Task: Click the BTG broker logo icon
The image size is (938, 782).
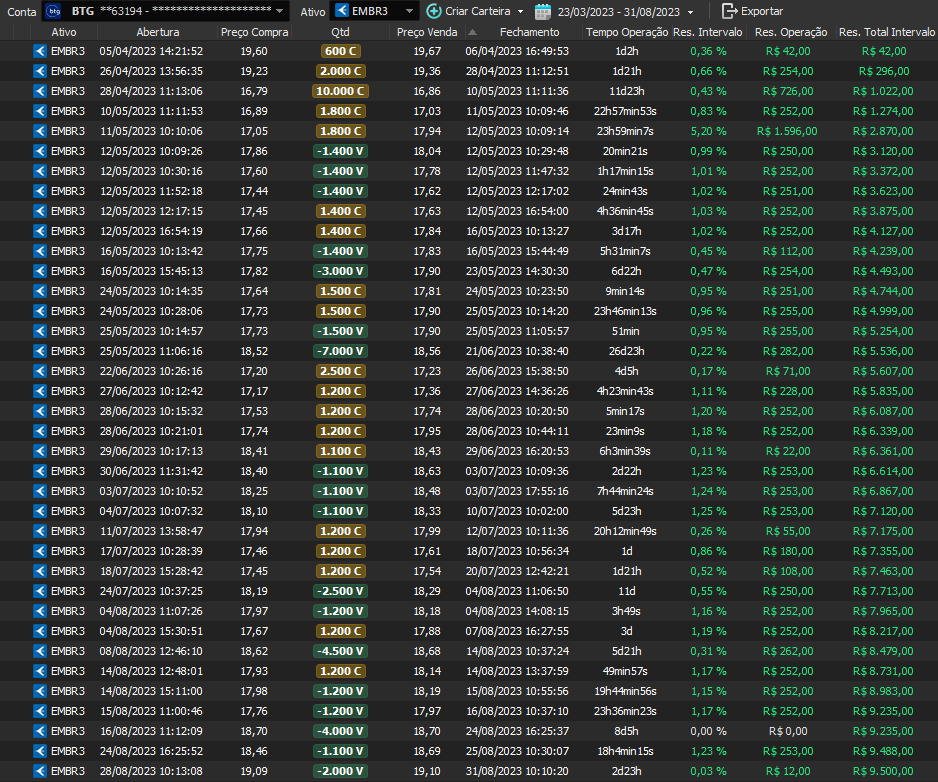Action: click(53, 11)
